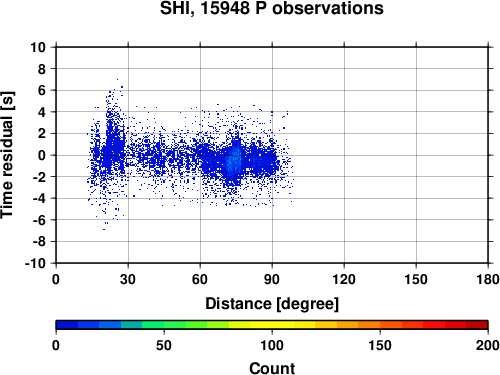Click the plot title SHI P observations
The image size is (500, 375).
point(272,8)
